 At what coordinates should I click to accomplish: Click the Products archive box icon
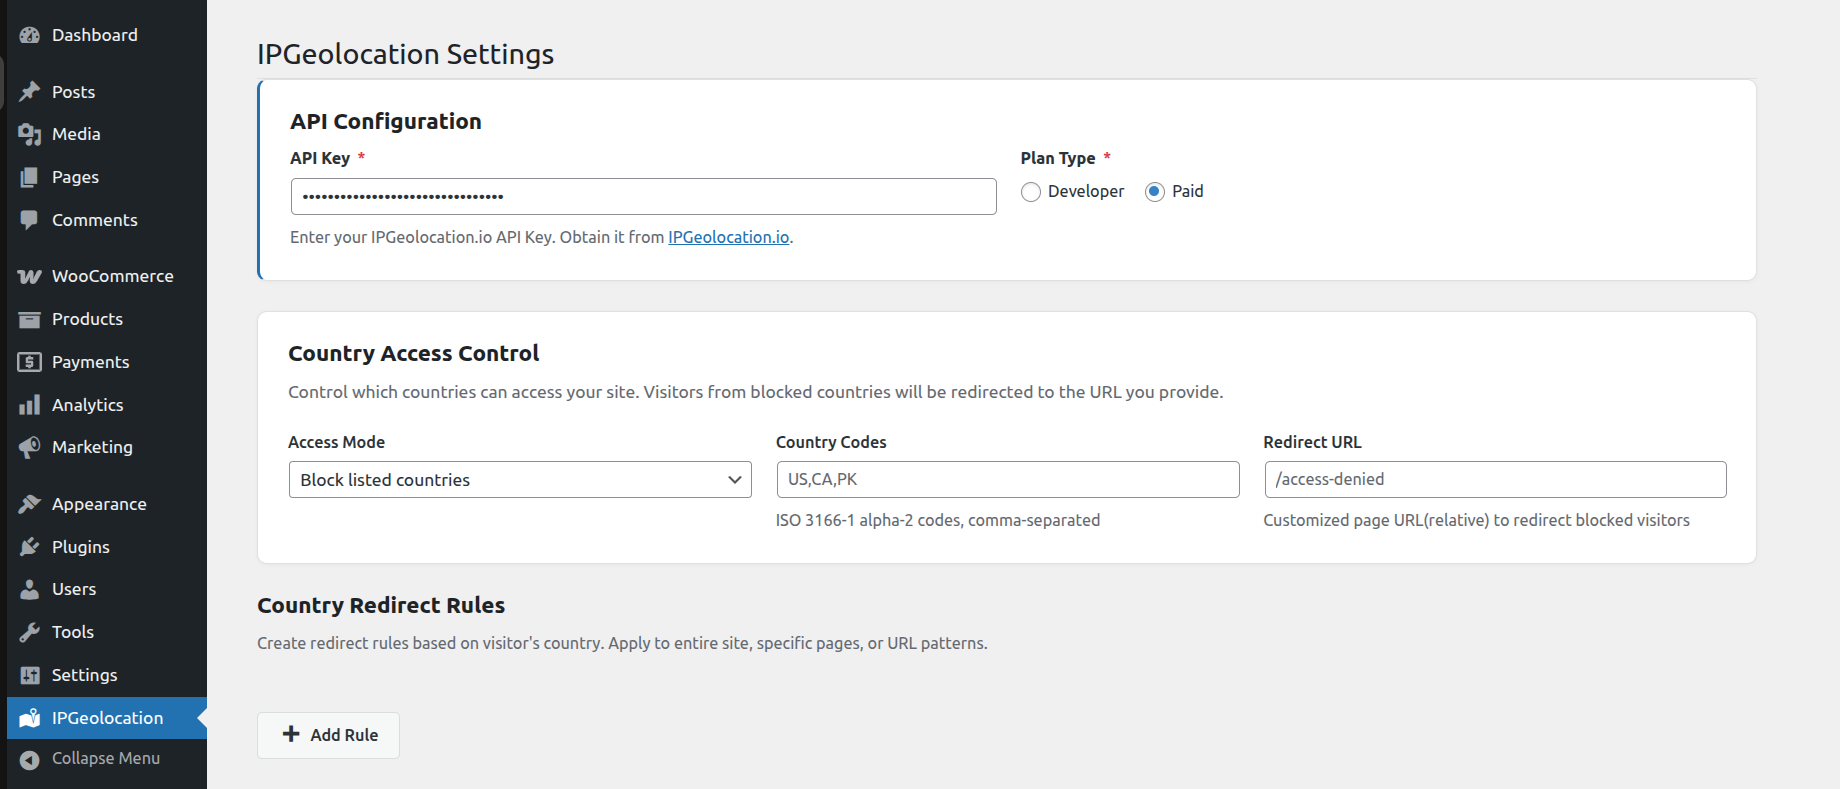[29, 319]
